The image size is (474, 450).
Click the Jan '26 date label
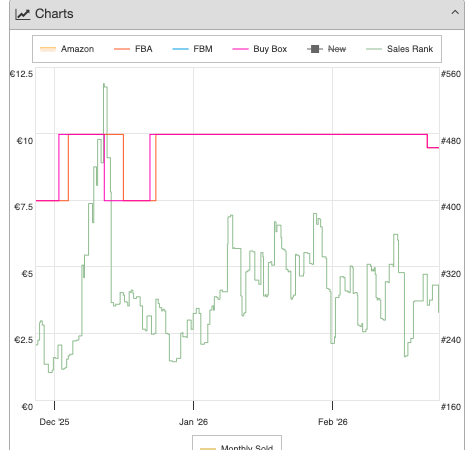point(193,422)
